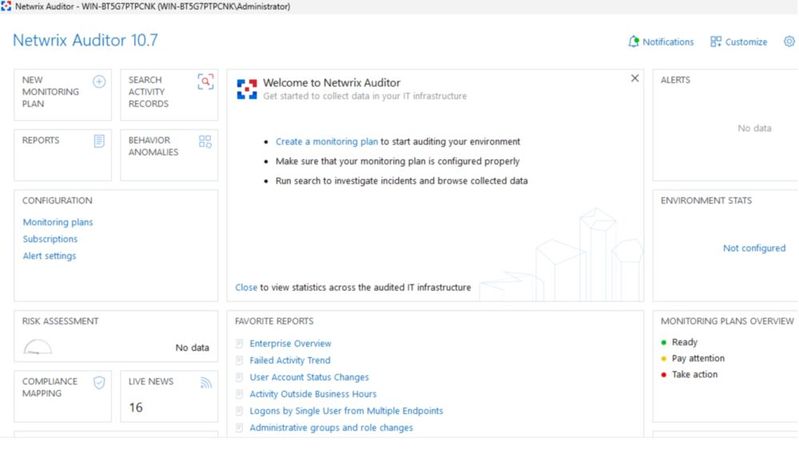Click the yellow Pay attention status dot
The height and width of the screenshot is (450, 799).
point(664,359)
